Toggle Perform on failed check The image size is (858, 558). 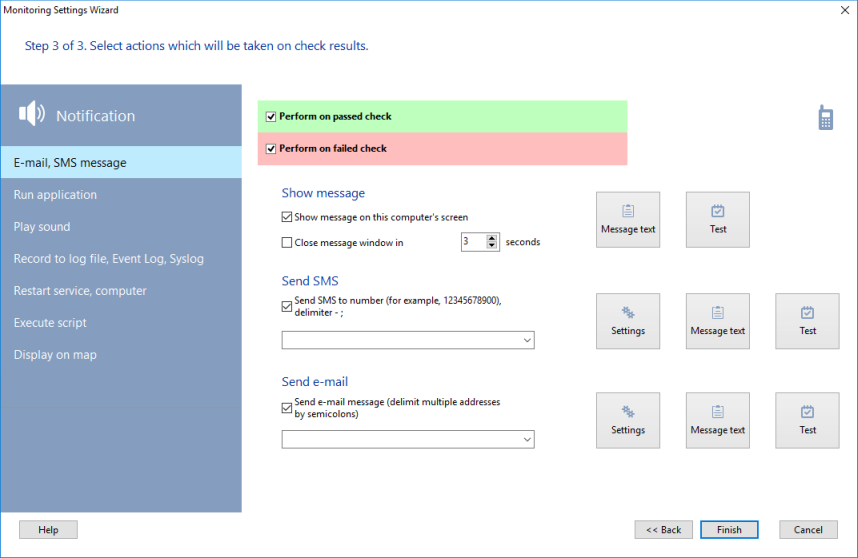(271, 149)
